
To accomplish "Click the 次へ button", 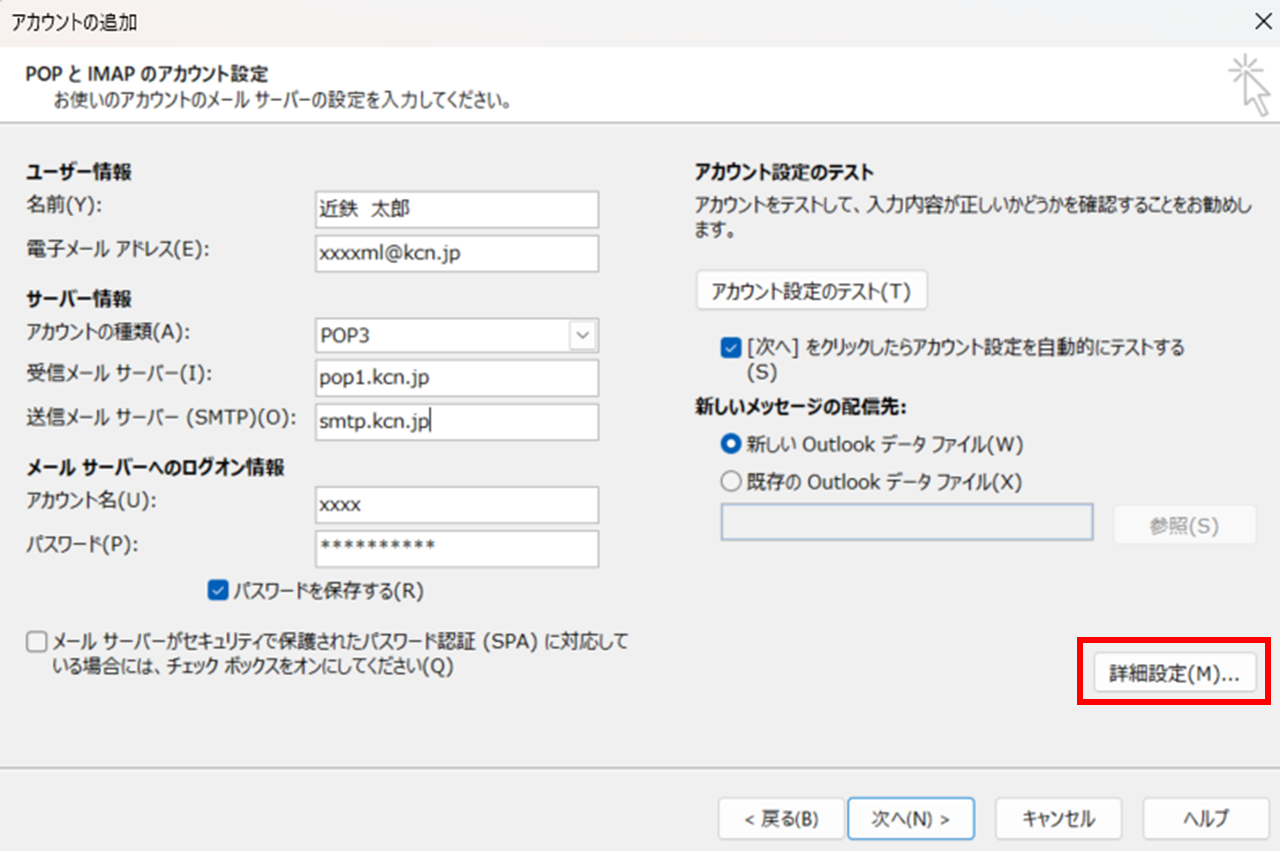I will pos(911,818).
